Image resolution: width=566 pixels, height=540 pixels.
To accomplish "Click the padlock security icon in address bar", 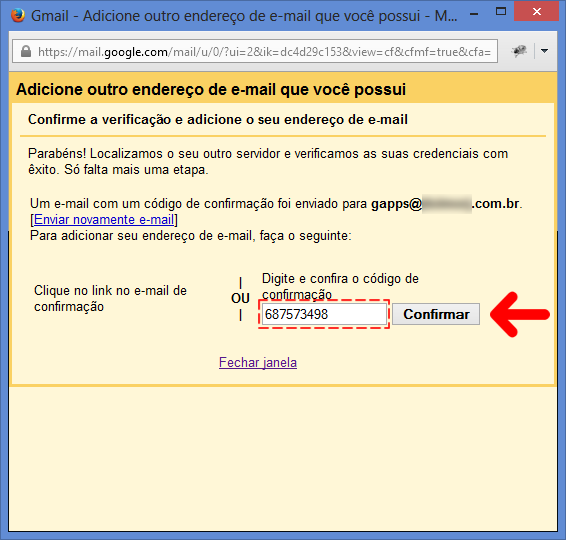I will pyautogui.click(x=26, y=51).
